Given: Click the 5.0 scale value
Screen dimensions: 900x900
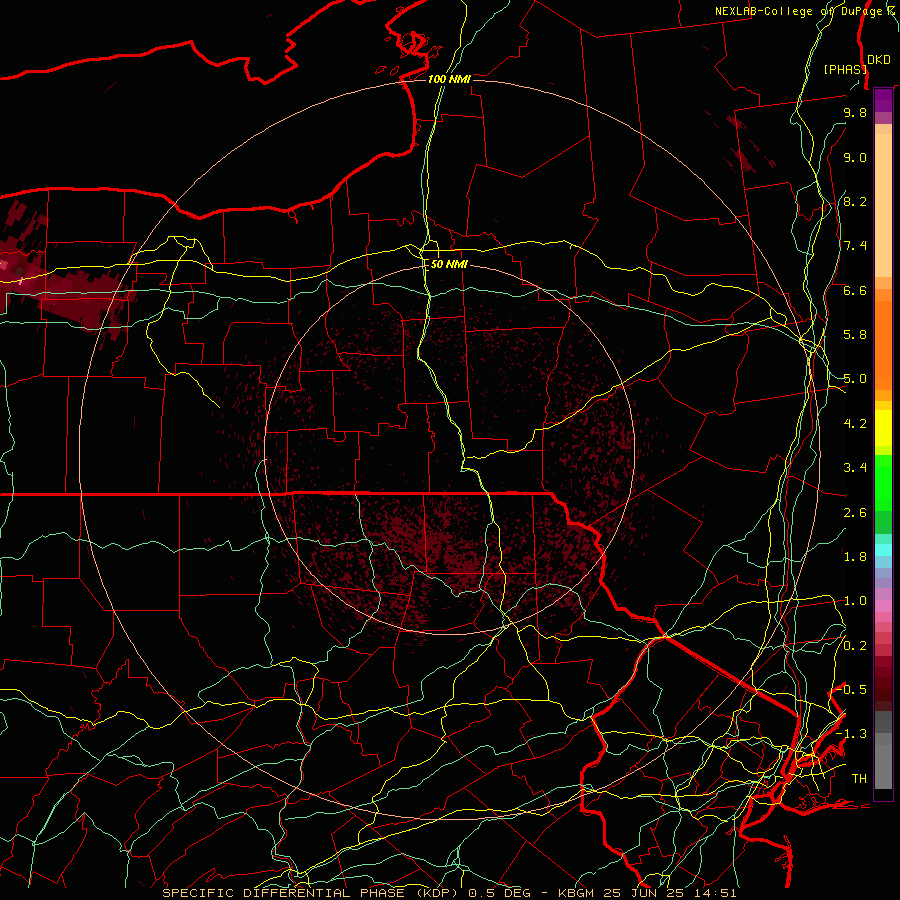Looking at the screenshot, I should (855, 379).
